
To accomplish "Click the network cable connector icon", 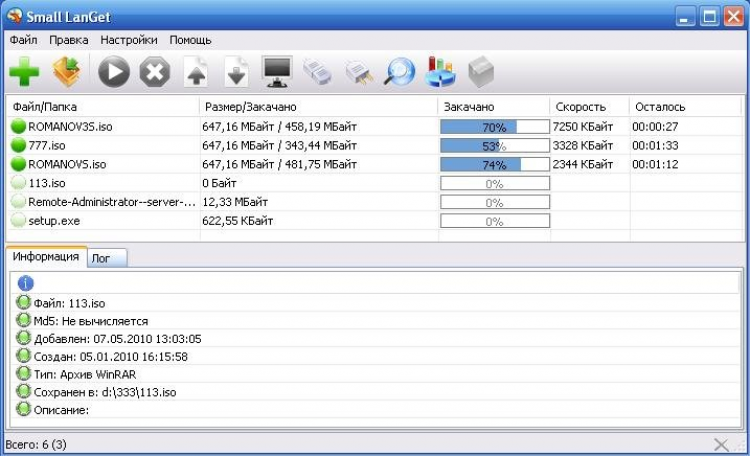I will point(317,72).
